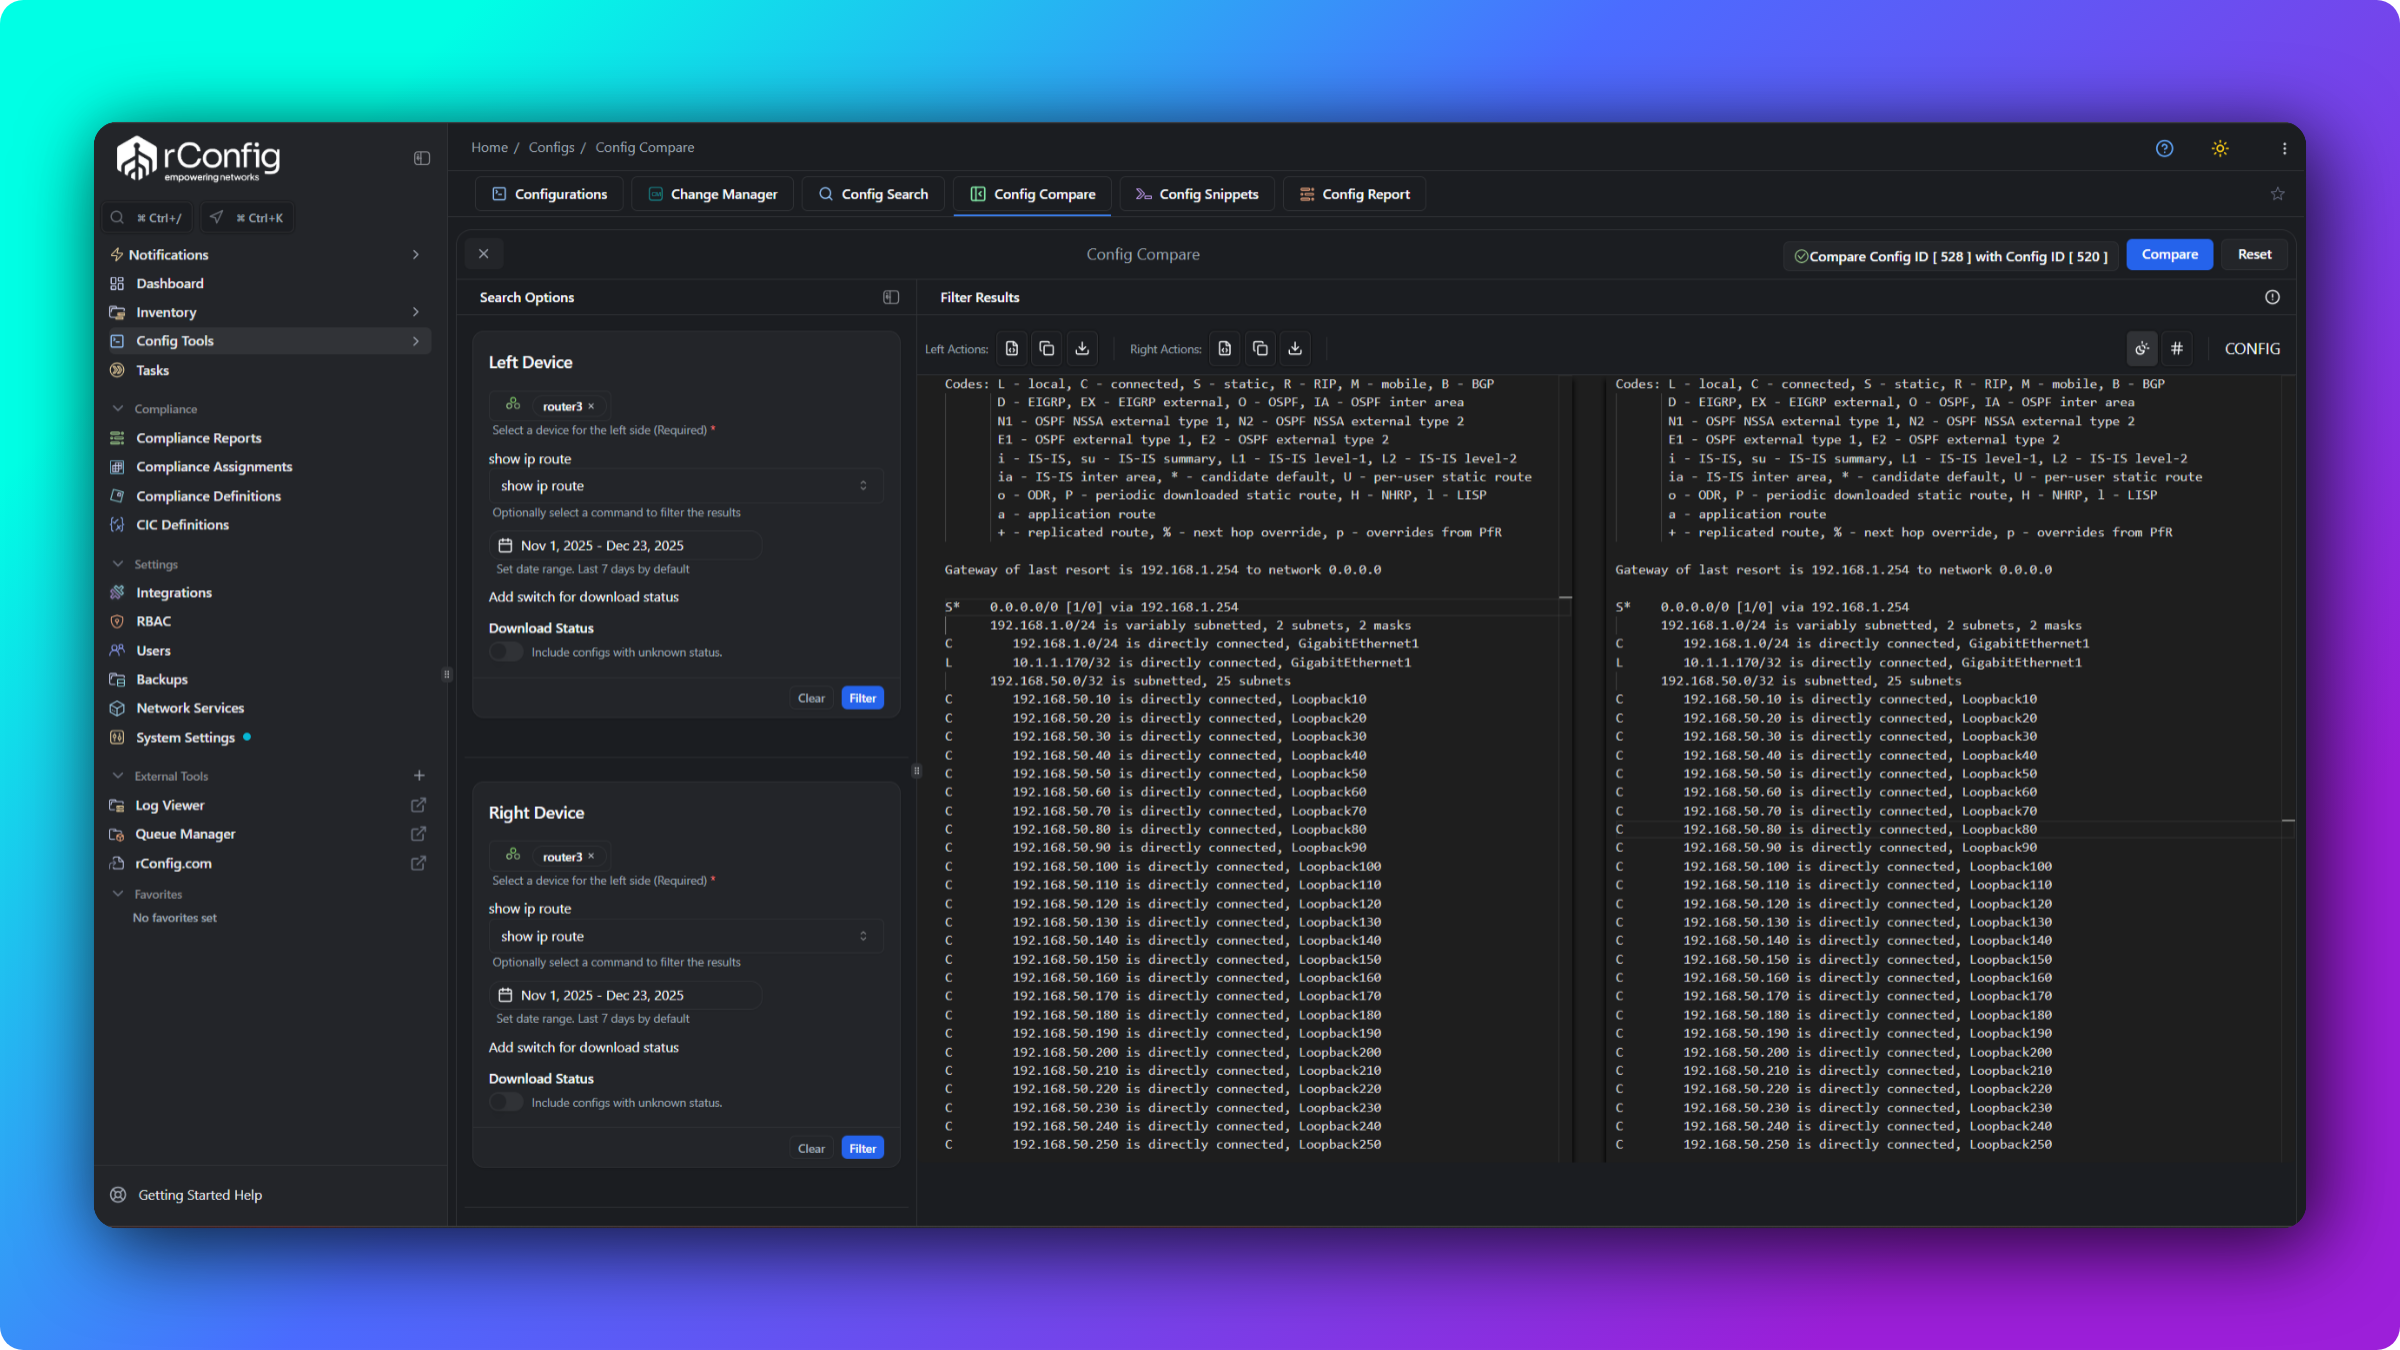Image resolution: width=2400 pixels, height=1350 pixels.
Task: Switch to Config Search tab
Action: click(873, 194)
